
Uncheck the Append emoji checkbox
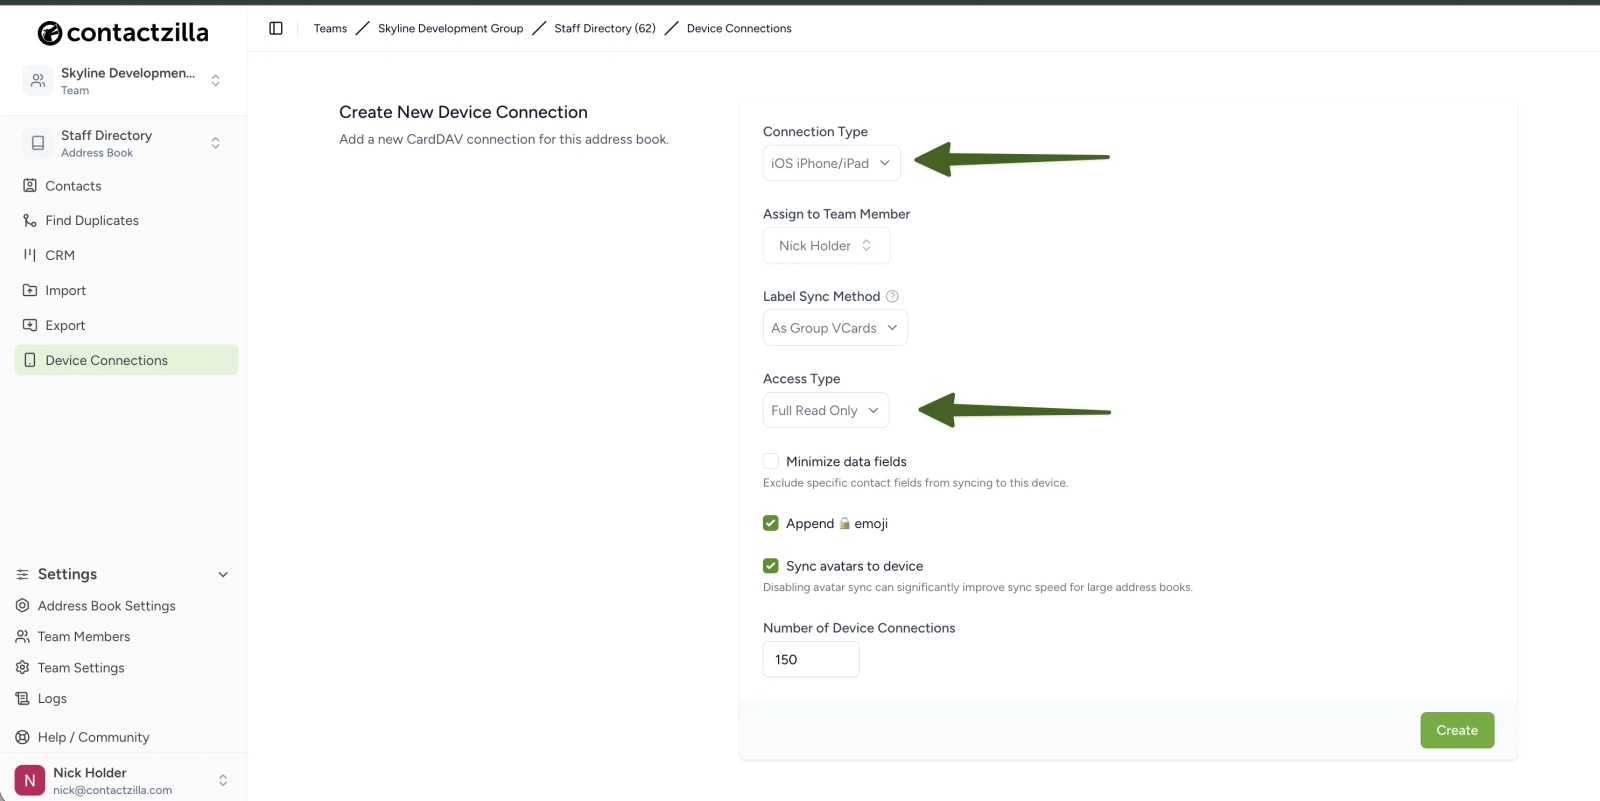pos(771,523)
